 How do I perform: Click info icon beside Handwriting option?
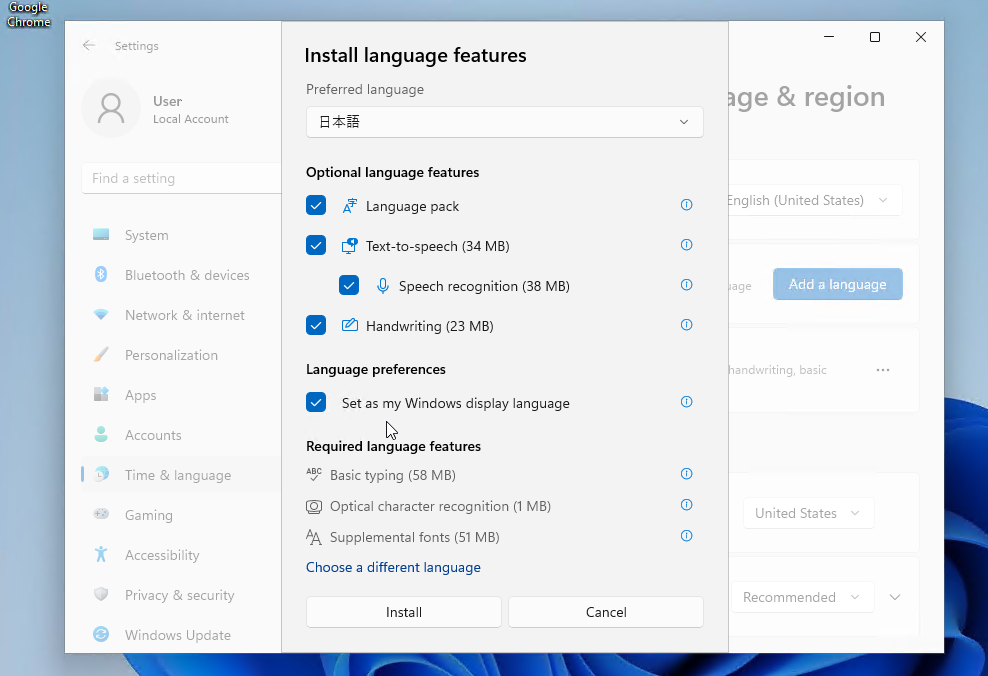click(686, 325)
